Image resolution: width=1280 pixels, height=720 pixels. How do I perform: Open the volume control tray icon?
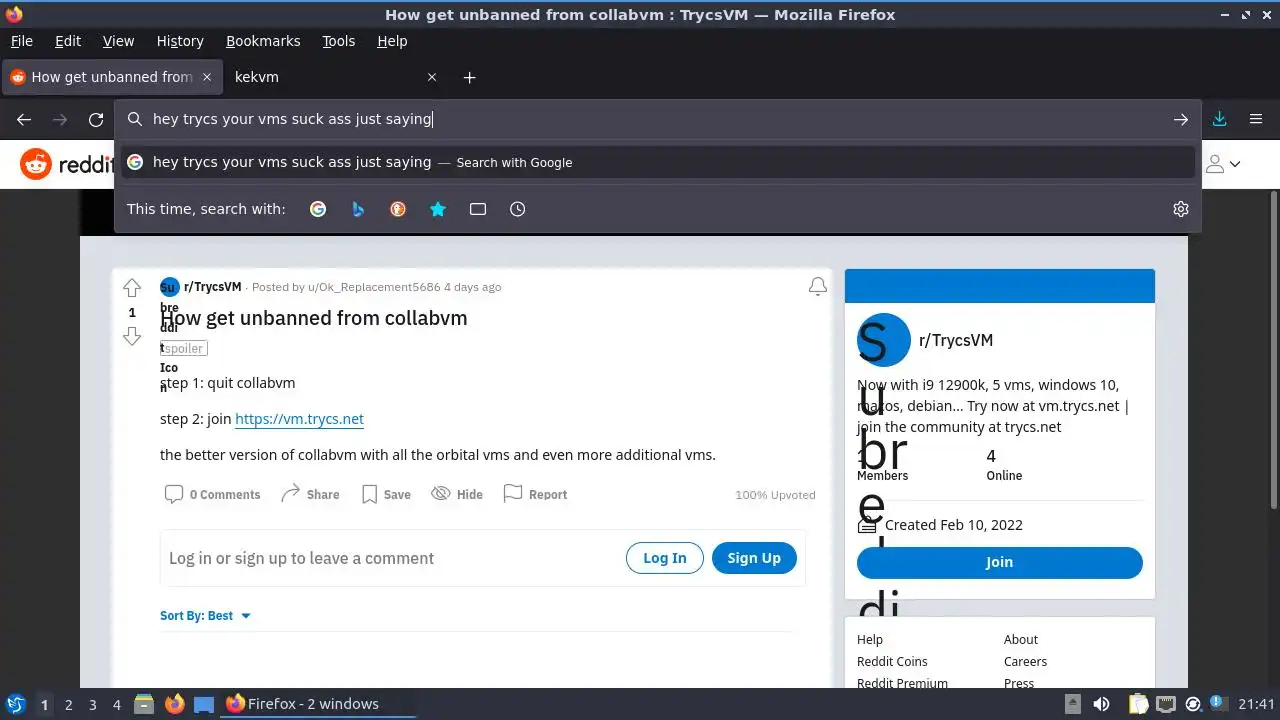tap(1101, 704)
